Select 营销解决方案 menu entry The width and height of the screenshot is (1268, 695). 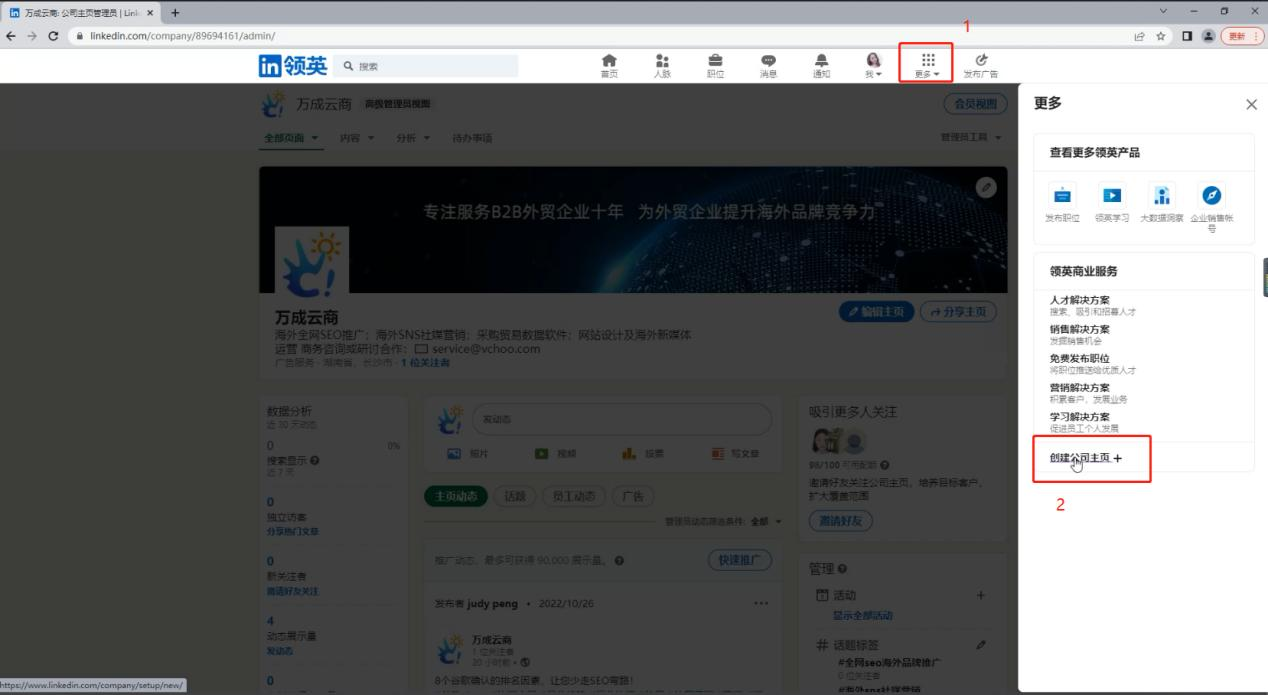[x=1079, y=388]
